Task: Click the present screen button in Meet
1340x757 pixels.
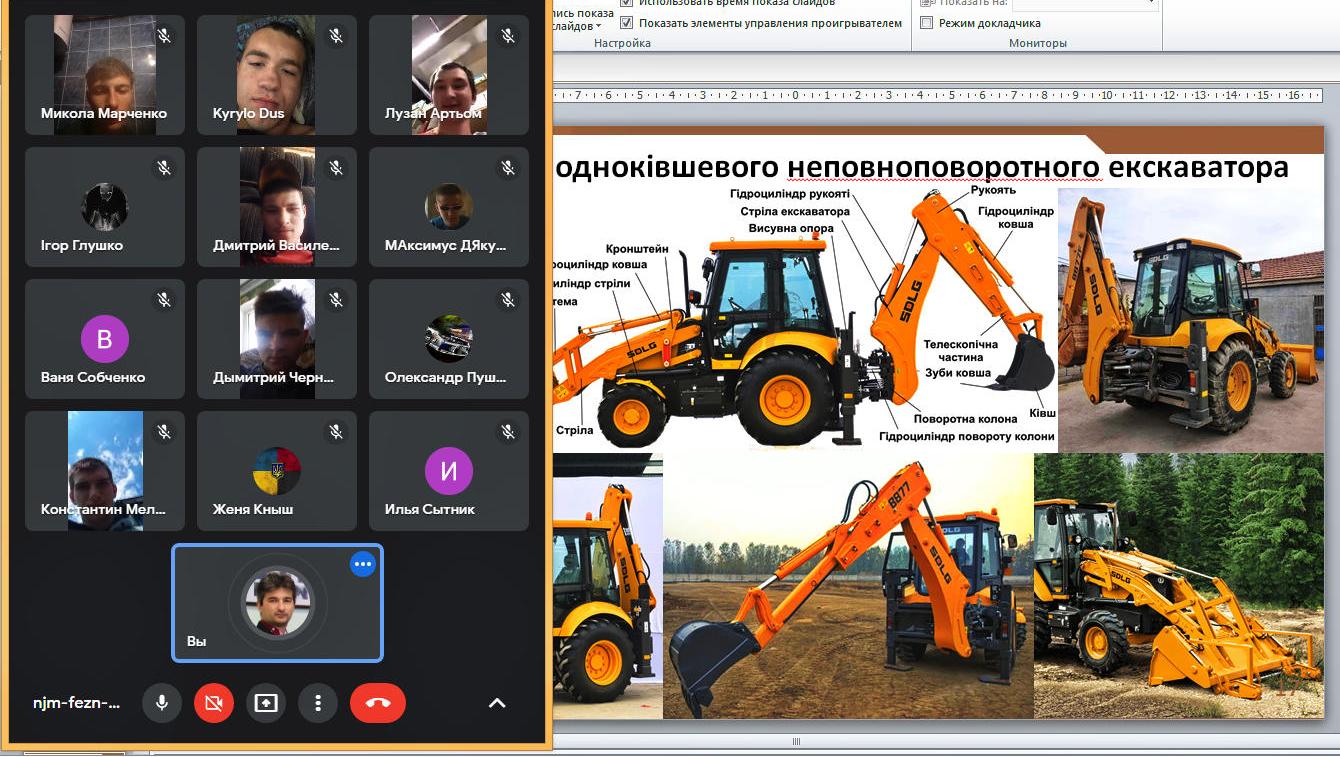Action: (x=266, y=703)
